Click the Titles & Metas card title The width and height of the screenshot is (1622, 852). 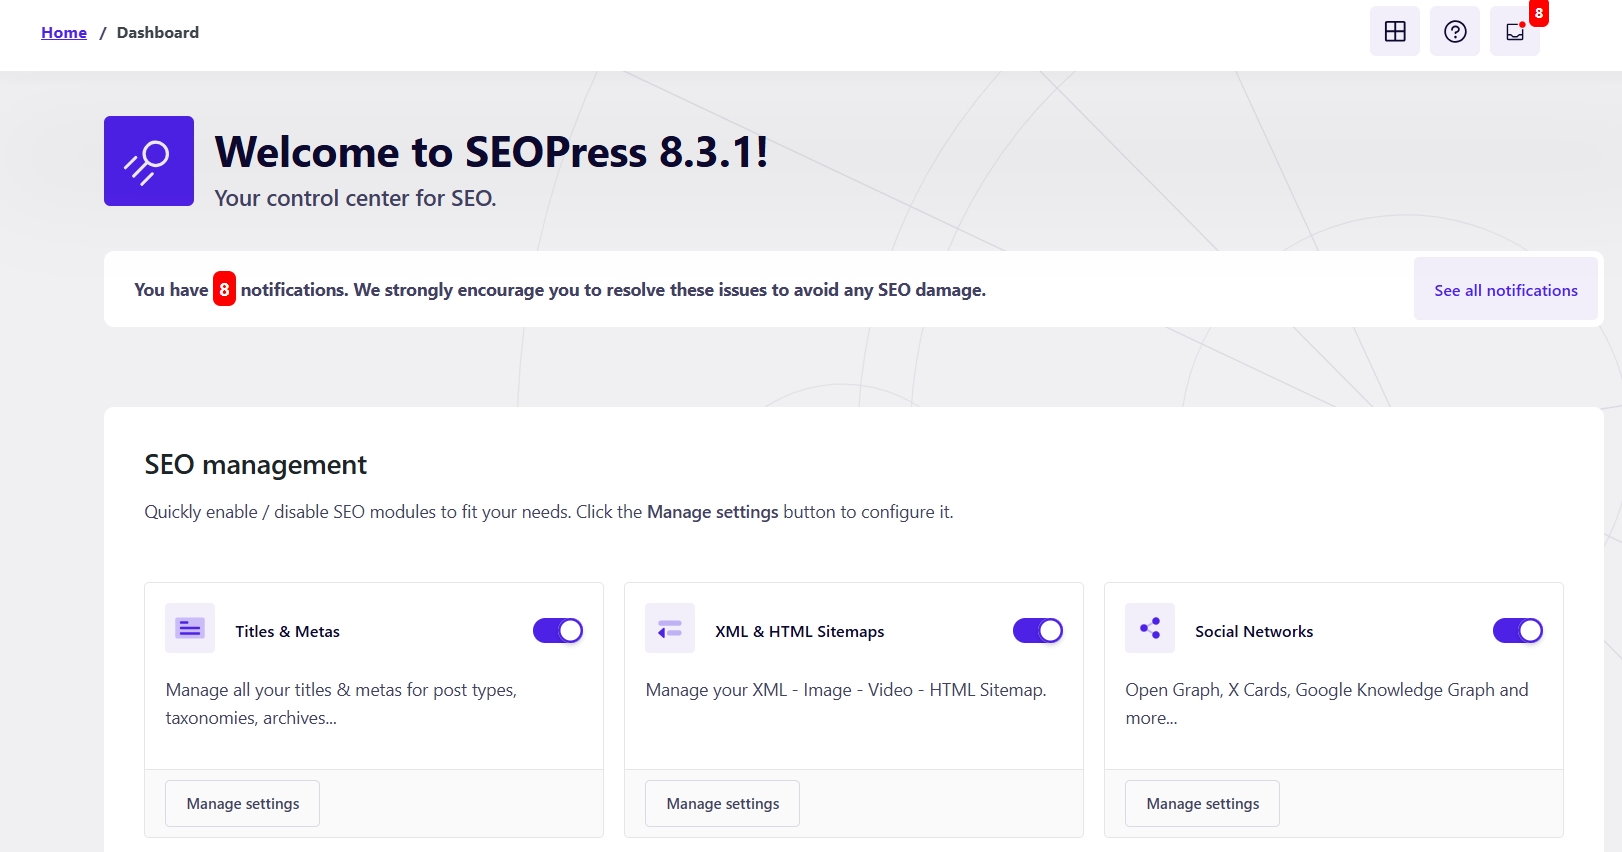(x=288, y=632)
